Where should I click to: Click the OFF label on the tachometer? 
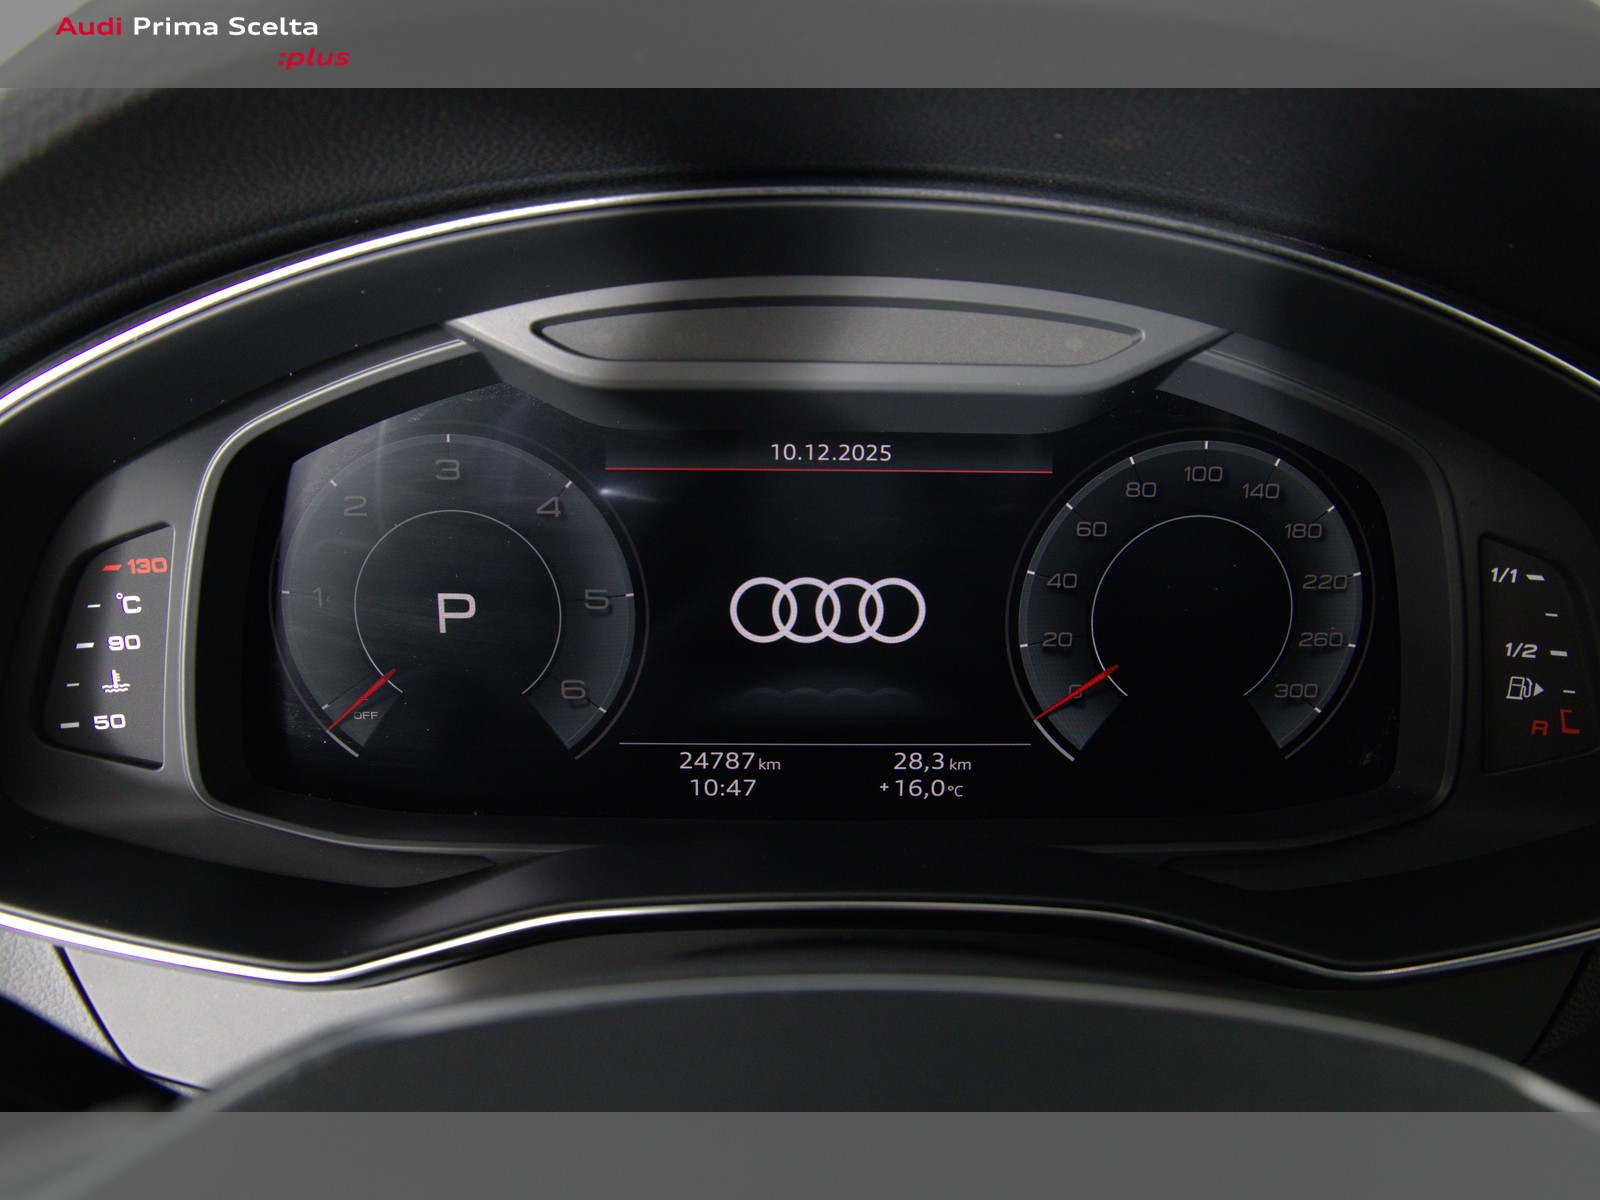coord(366,716)
